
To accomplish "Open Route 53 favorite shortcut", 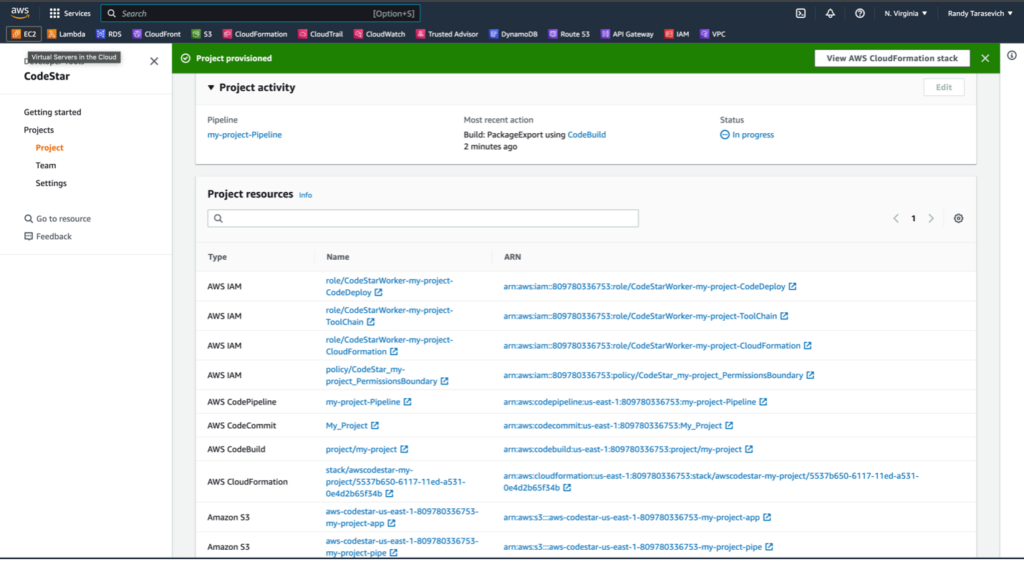I will click(569, 34).
